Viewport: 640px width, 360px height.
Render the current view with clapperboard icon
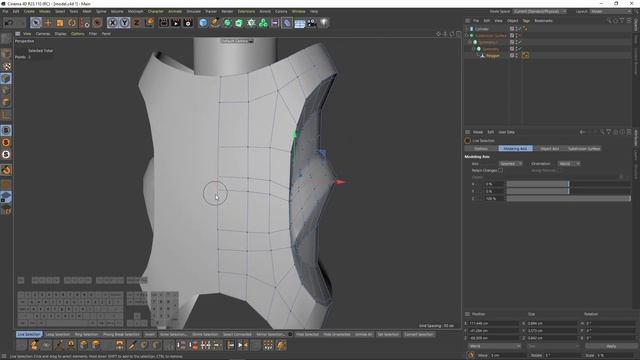click(164, 23)
